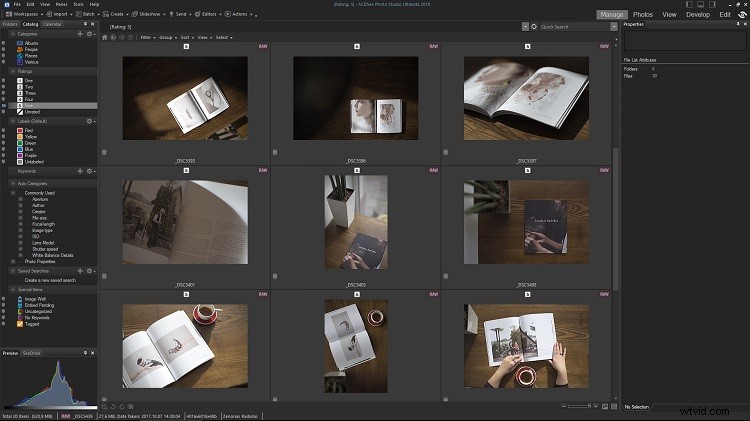This screenshot has height=421, width=750.
Task: Open the File menu
Action: coord(17,4)
